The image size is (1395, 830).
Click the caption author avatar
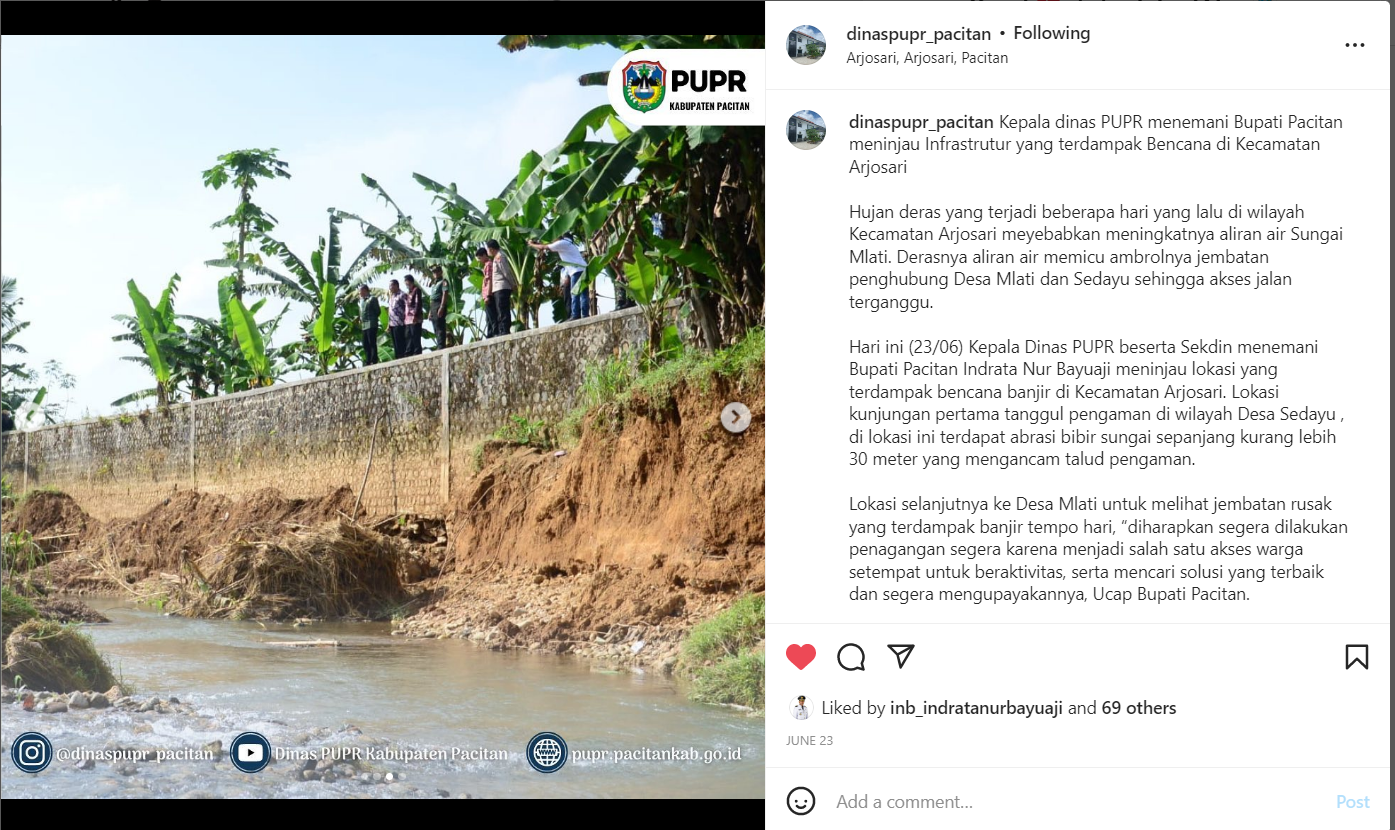tap(806, 130)
